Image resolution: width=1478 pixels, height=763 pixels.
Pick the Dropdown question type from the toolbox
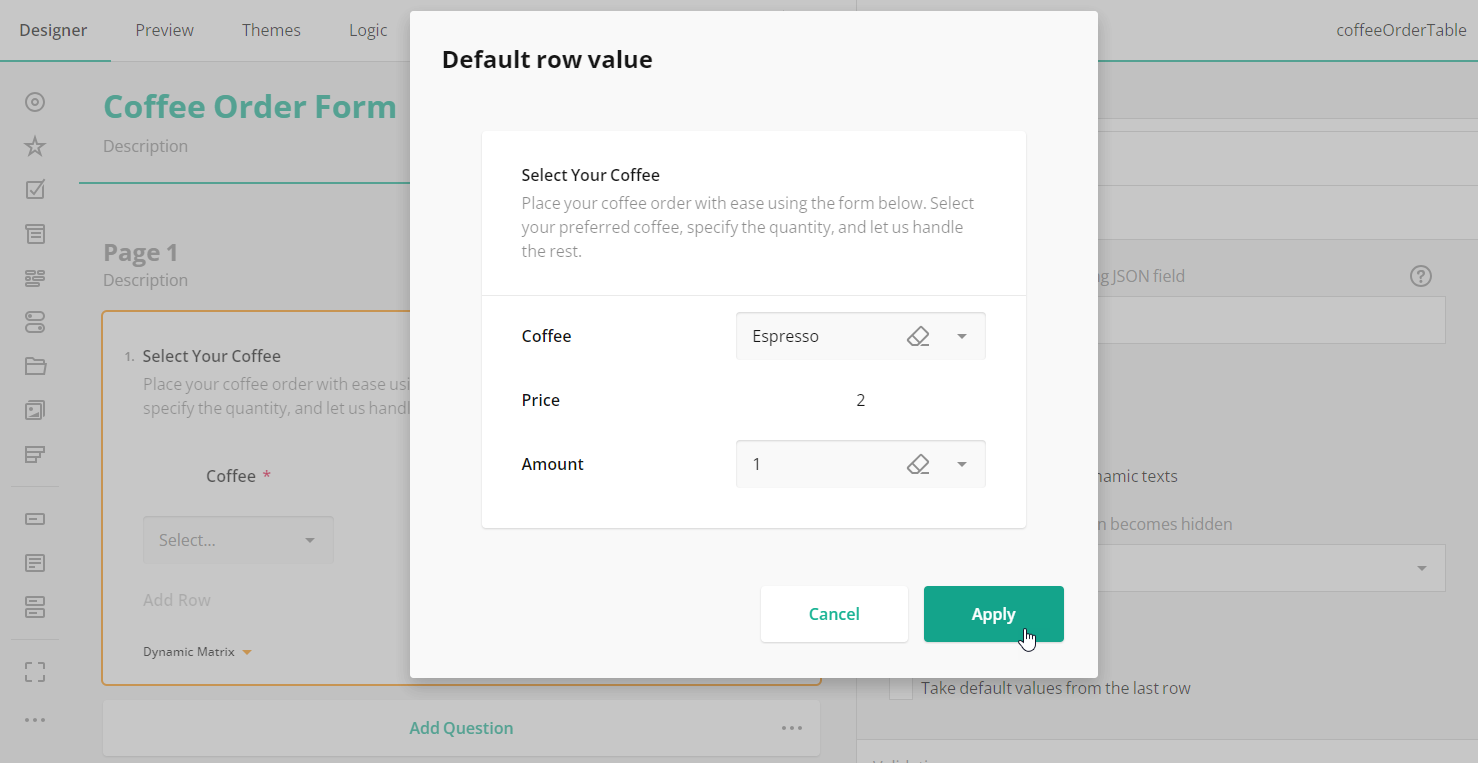click(35, 233)
